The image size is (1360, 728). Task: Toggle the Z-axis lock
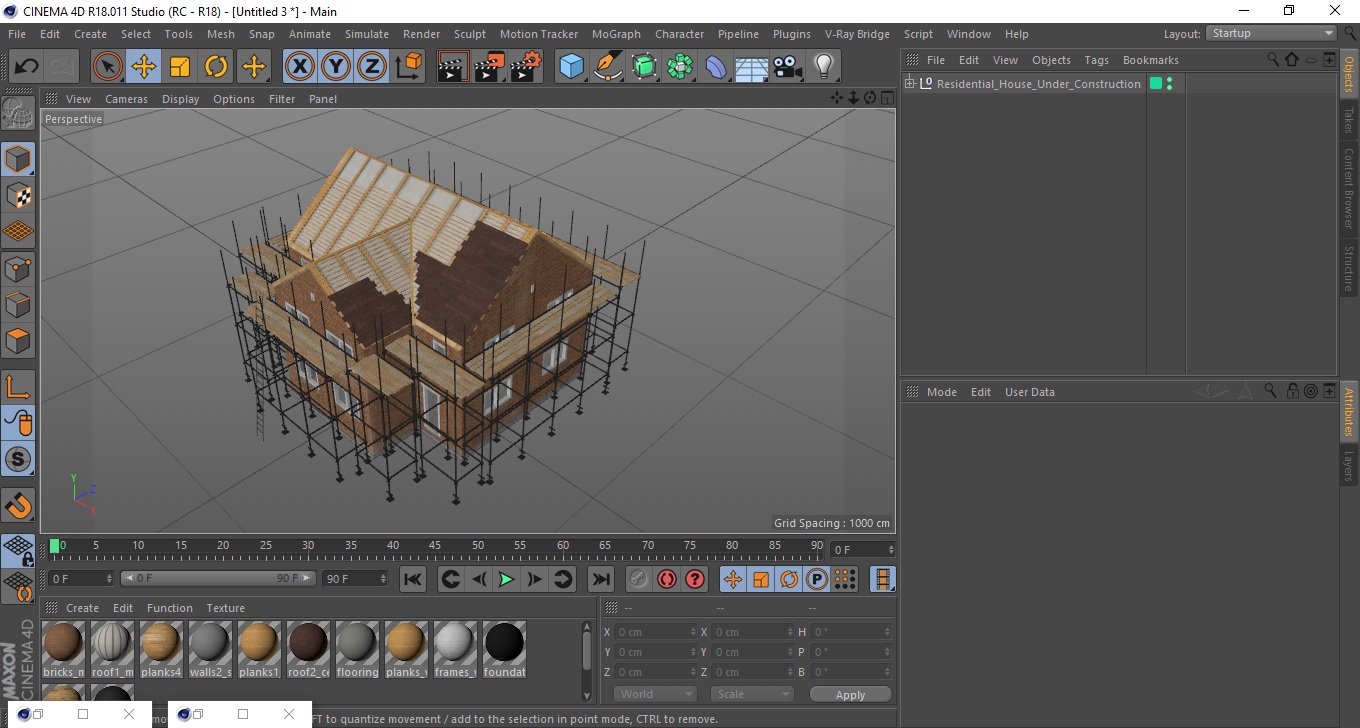[x=372, y=67]
